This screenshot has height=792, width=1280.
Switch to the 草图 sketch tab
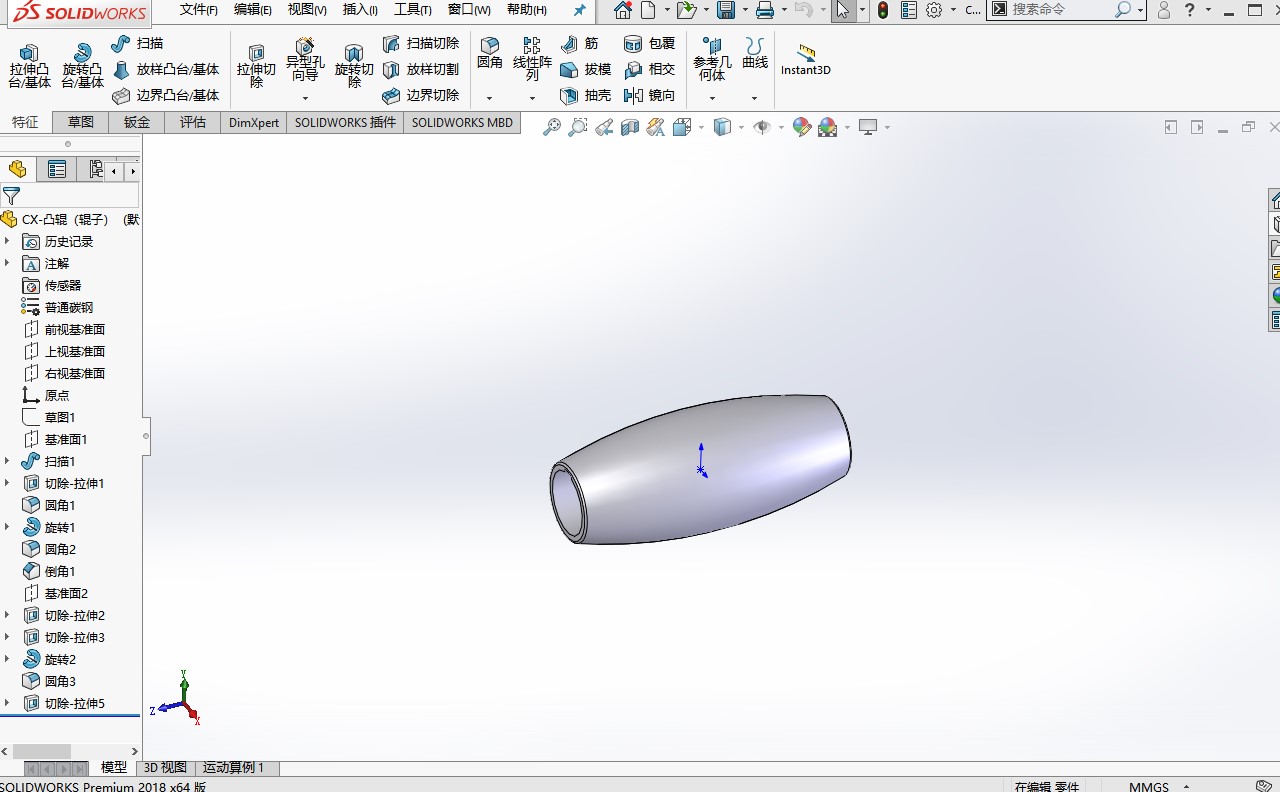81,122
